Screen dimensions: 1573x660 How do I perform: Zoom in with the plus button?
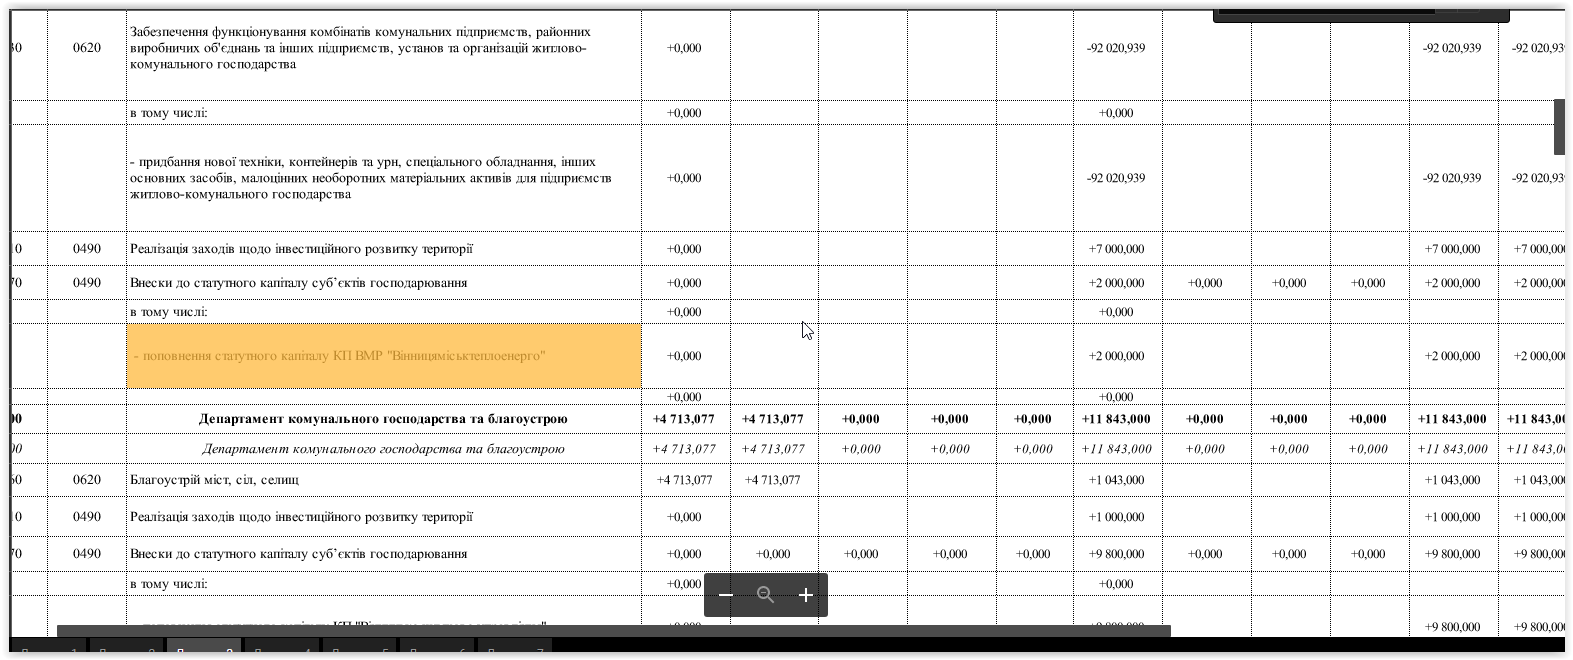[x=806, y=595]
